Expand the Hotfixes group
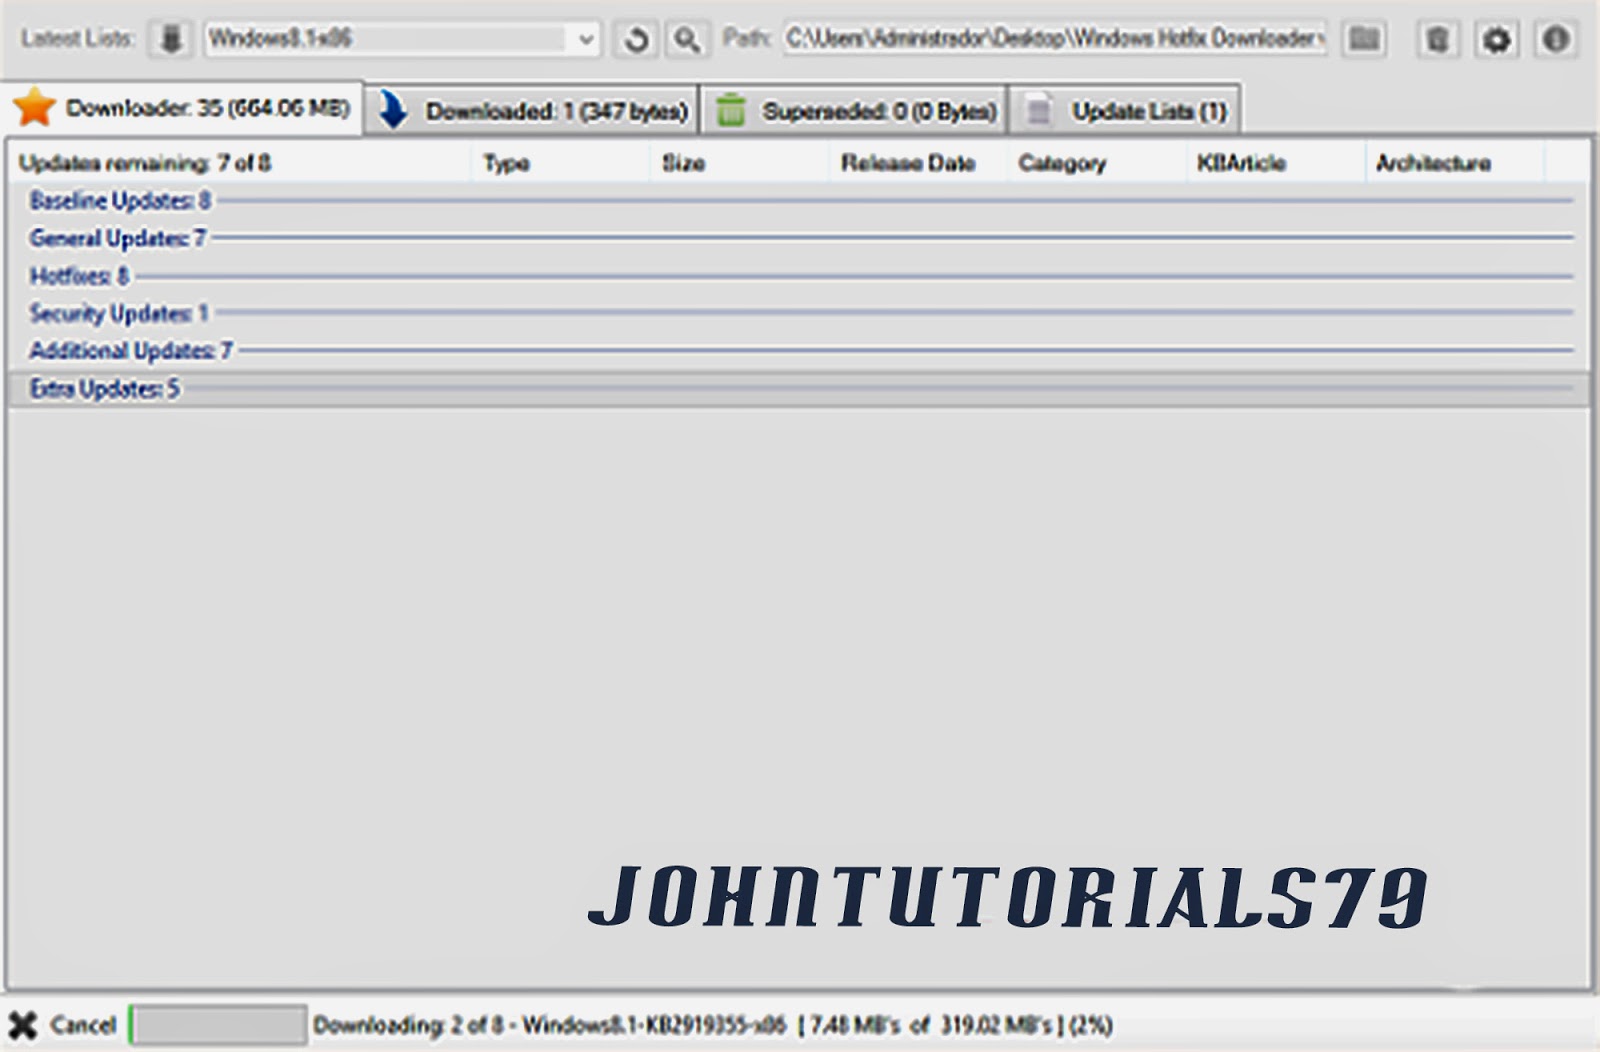This screenshot has height=1052, width=1600. [x=80, y=276]
